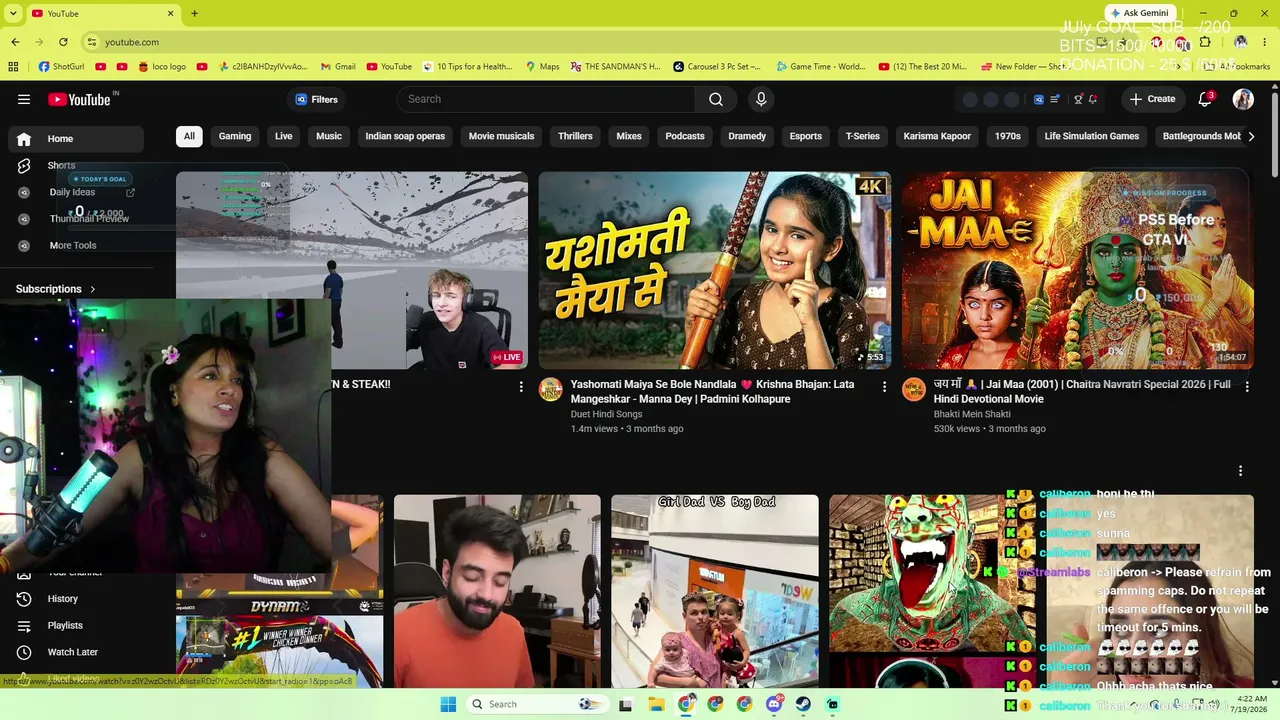Open Discord from the taskbar
This screenshot has width=1280, height=720.
[x=774, y=704]
